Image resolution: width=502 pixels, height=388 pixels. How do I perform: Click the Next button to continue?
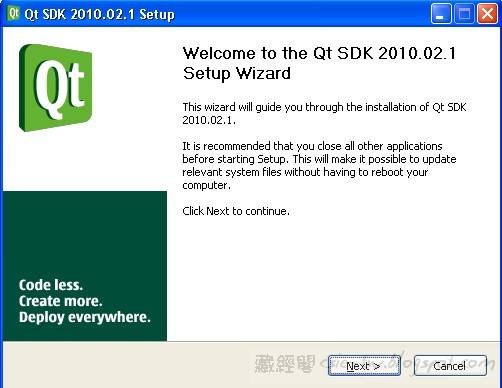[x=364, y=366]
